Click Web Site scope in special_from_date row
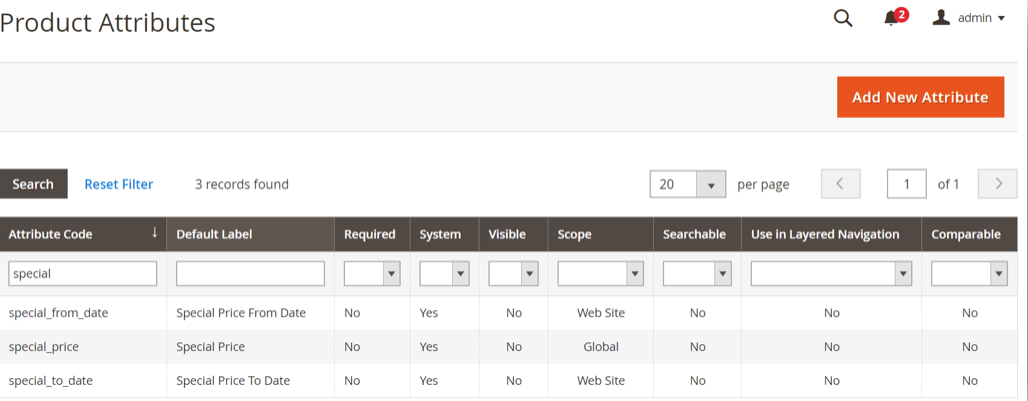 pyautogui.click(x=601, y=313)
